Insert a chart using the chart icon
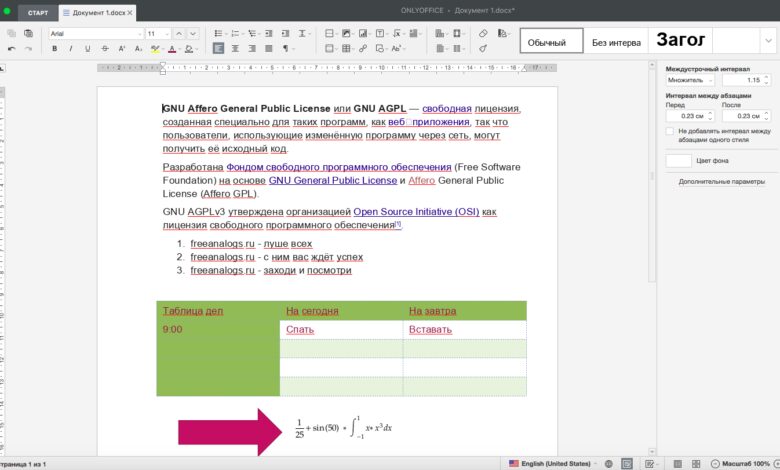780x470 pixels. 363,33
